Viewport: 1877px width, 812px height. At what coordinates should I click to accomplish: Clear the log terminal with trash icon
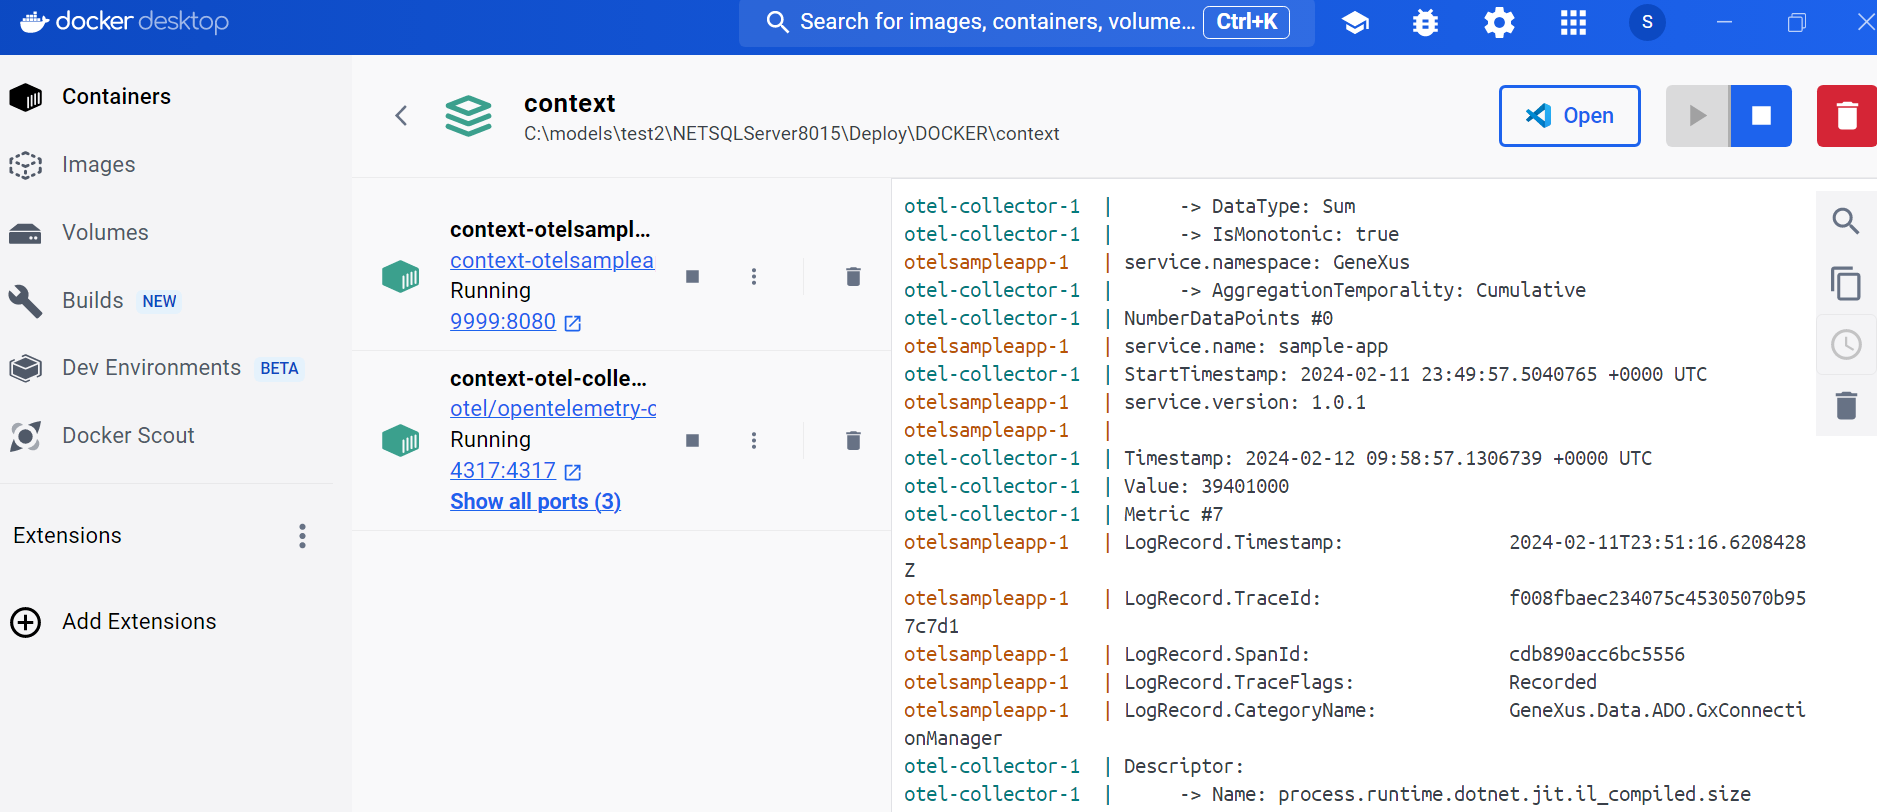pyautogui.click(x=1846, y=405)
